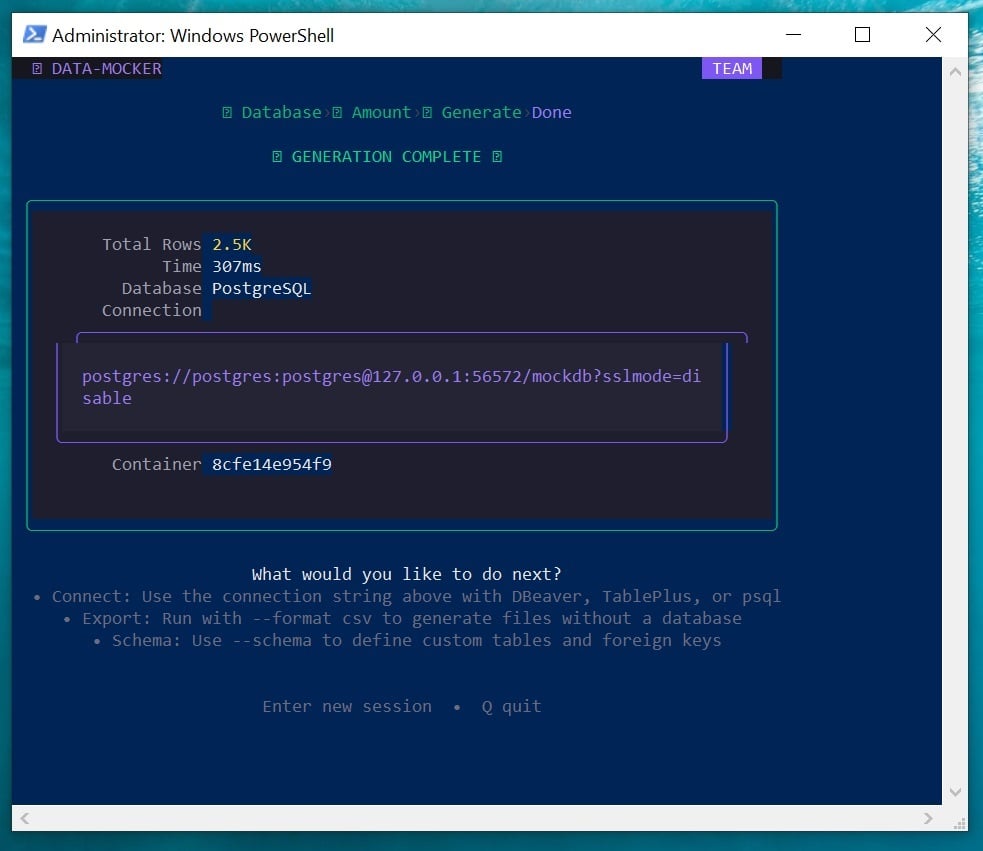Screen dimensions: 983x851
Task: Click the vertical scrollbar down arrow
Action: [955, 791]
